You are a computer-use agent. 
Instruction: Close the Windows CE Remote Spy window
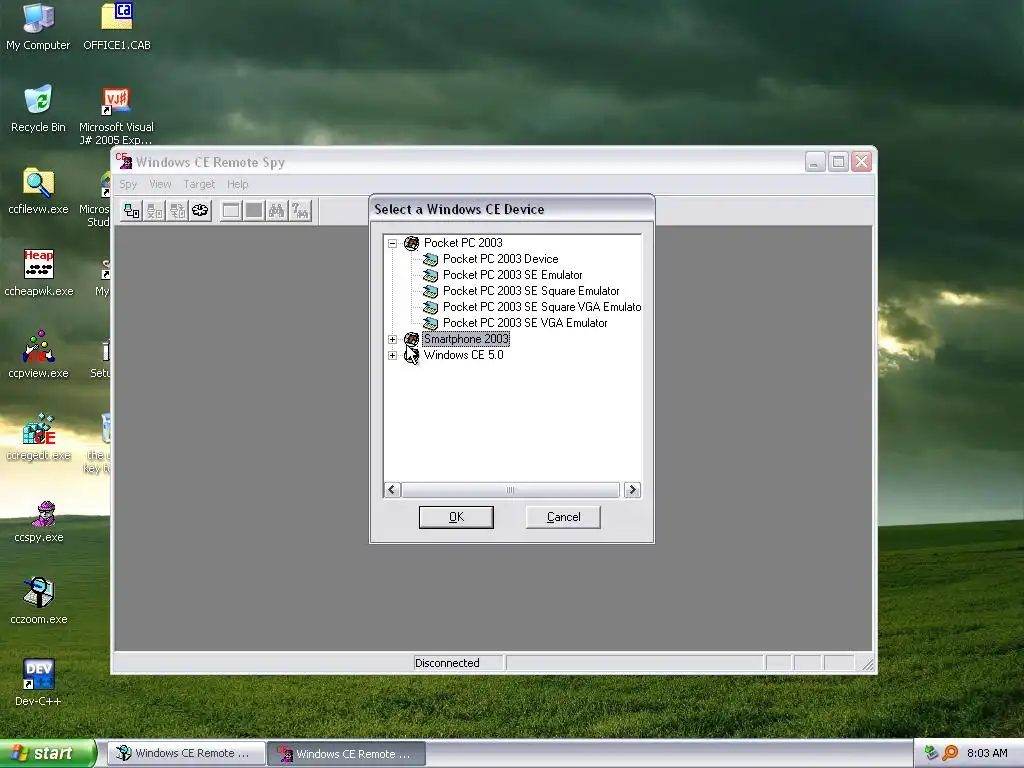coord(861,161)
